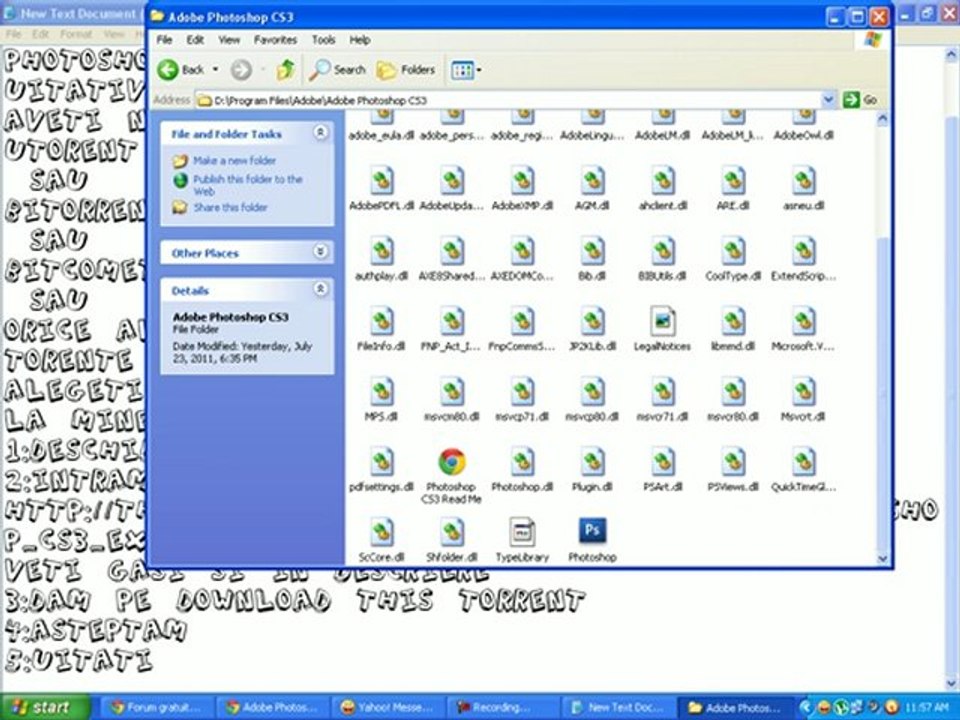The width and height of the screenshot is (960, 720).
Task: Select MPS.dll file icon
Action: pyautogui.click(x=381, y=391)
